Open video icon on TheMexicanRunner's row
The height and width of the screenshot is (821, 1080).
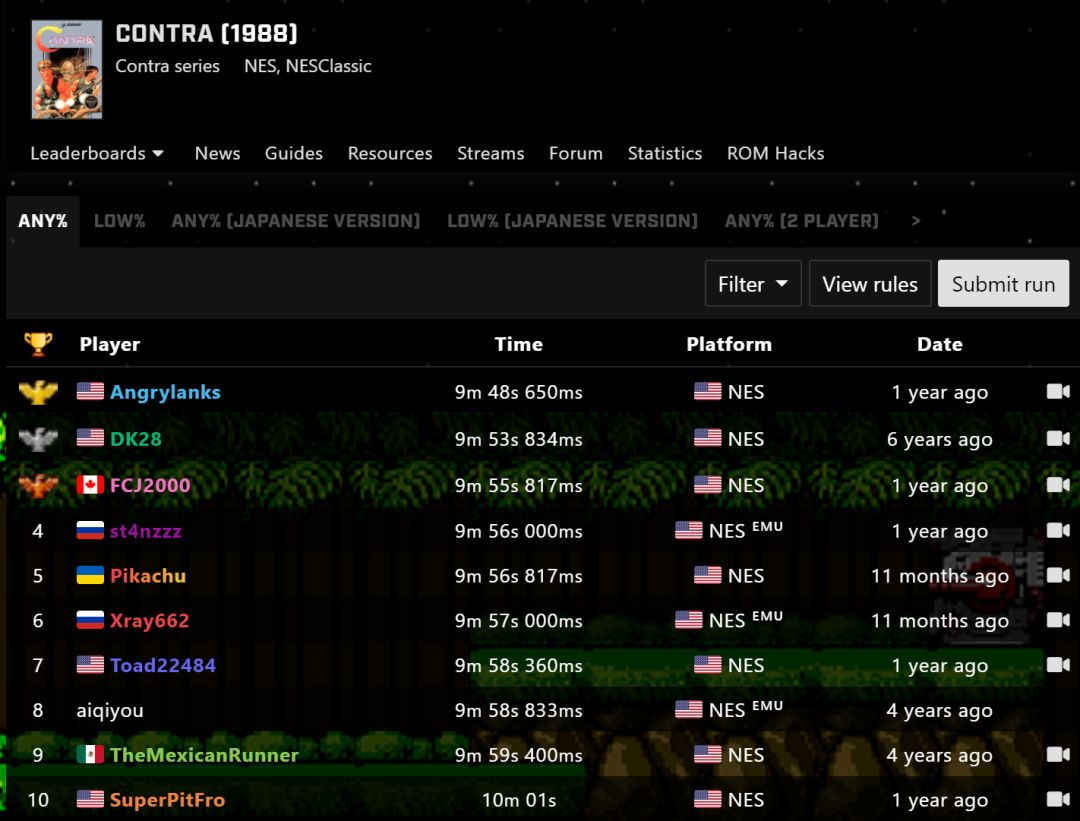[x=1057, y=755]
